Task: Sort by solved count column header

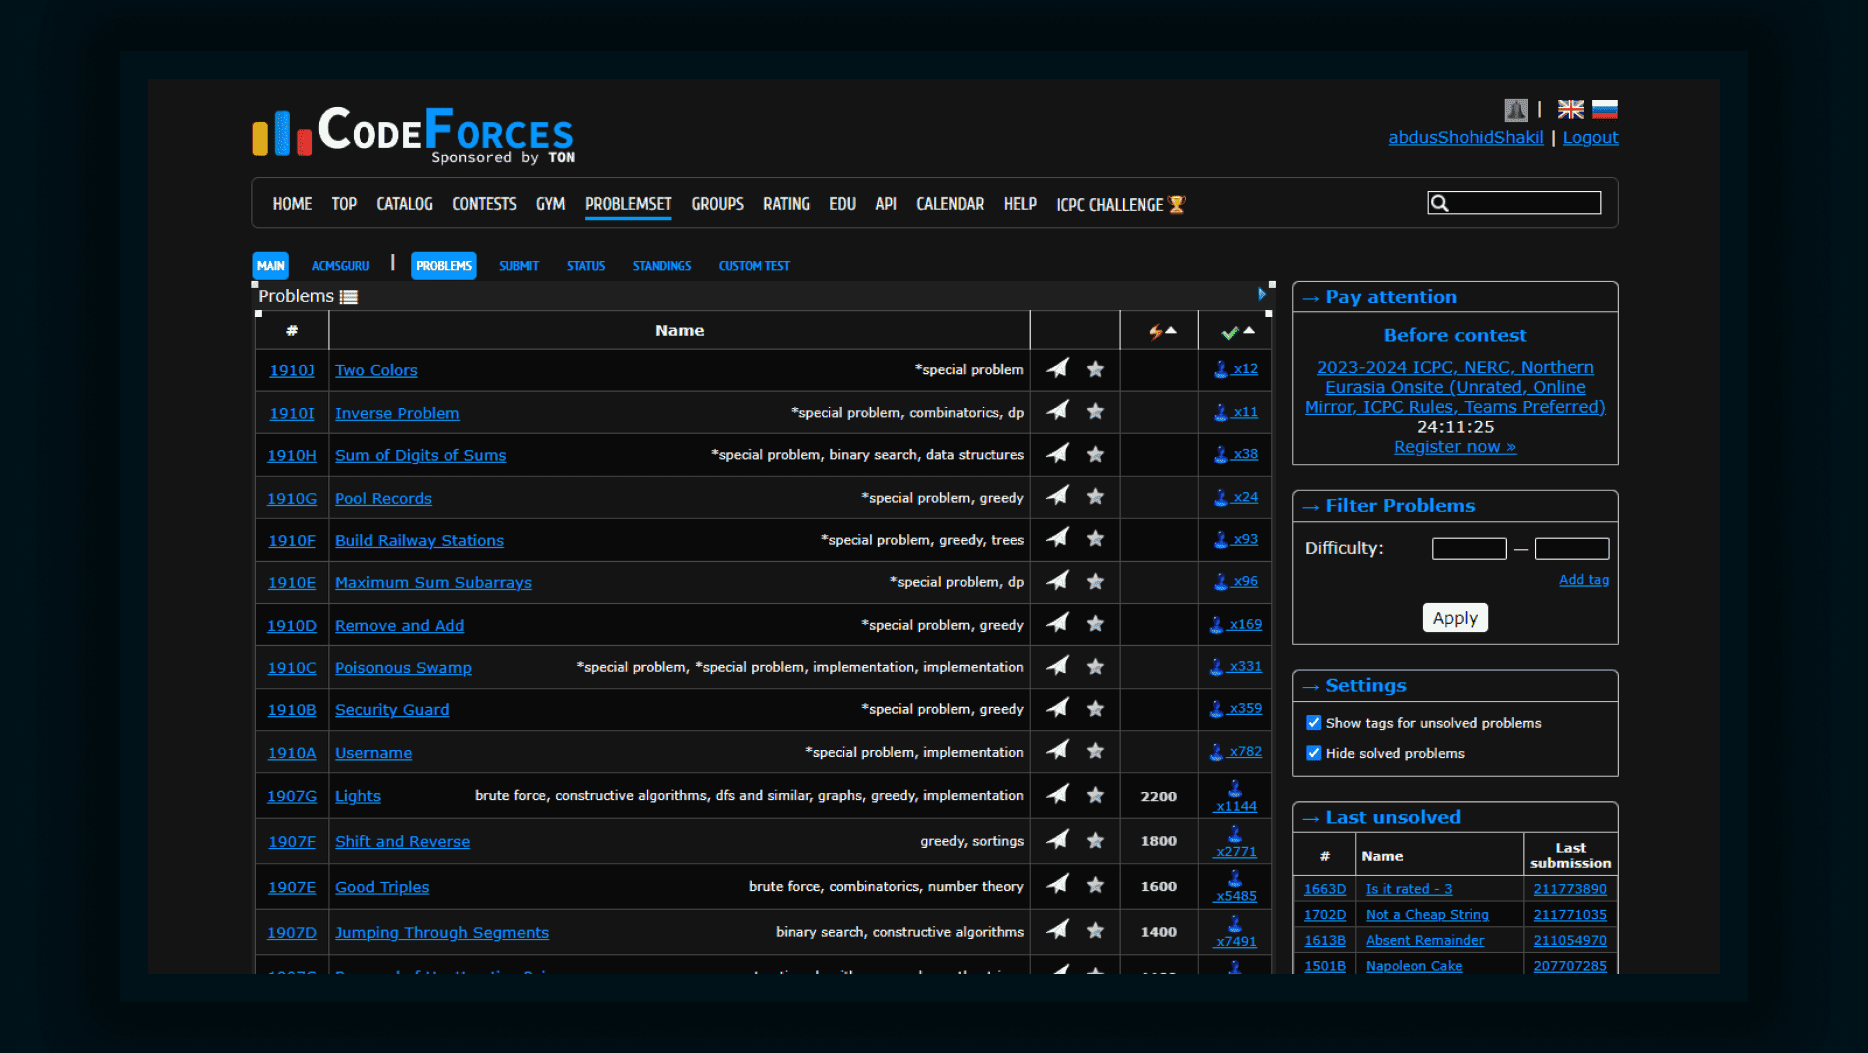Action: (1237, 331)
